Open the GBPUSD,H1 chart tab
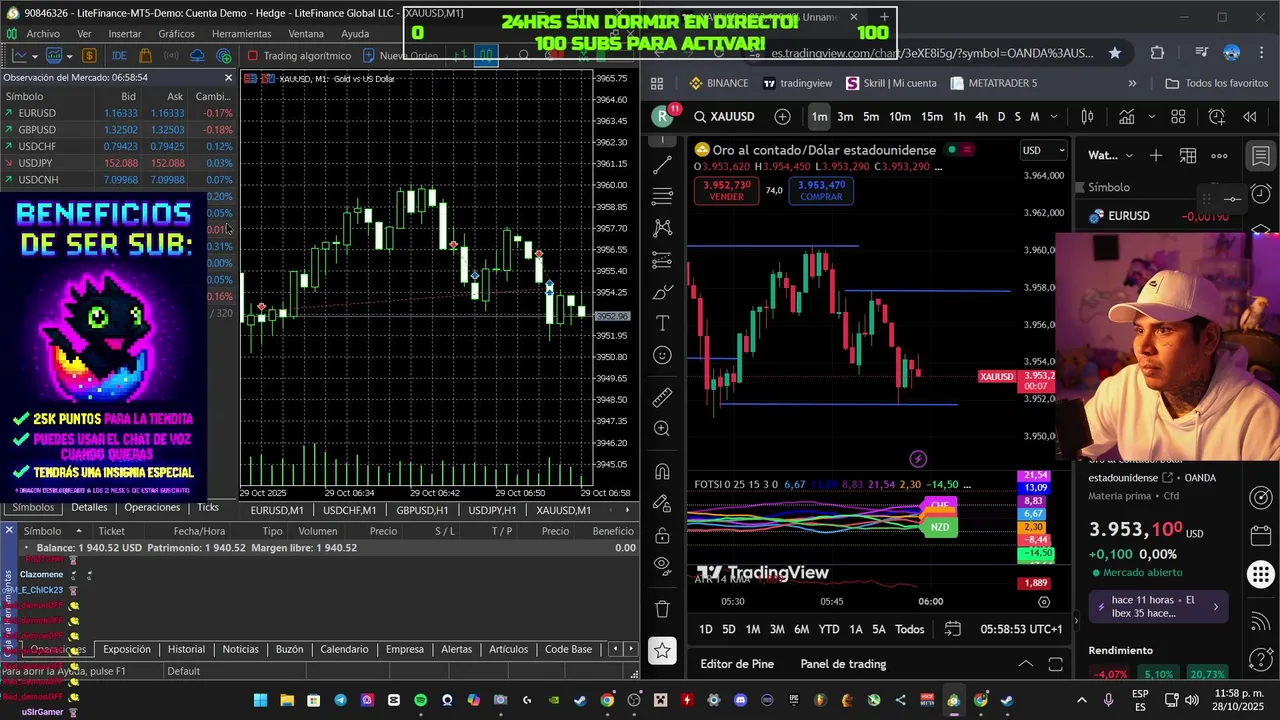Viewport: 1280px width, 720px height. tap(422, 510)
